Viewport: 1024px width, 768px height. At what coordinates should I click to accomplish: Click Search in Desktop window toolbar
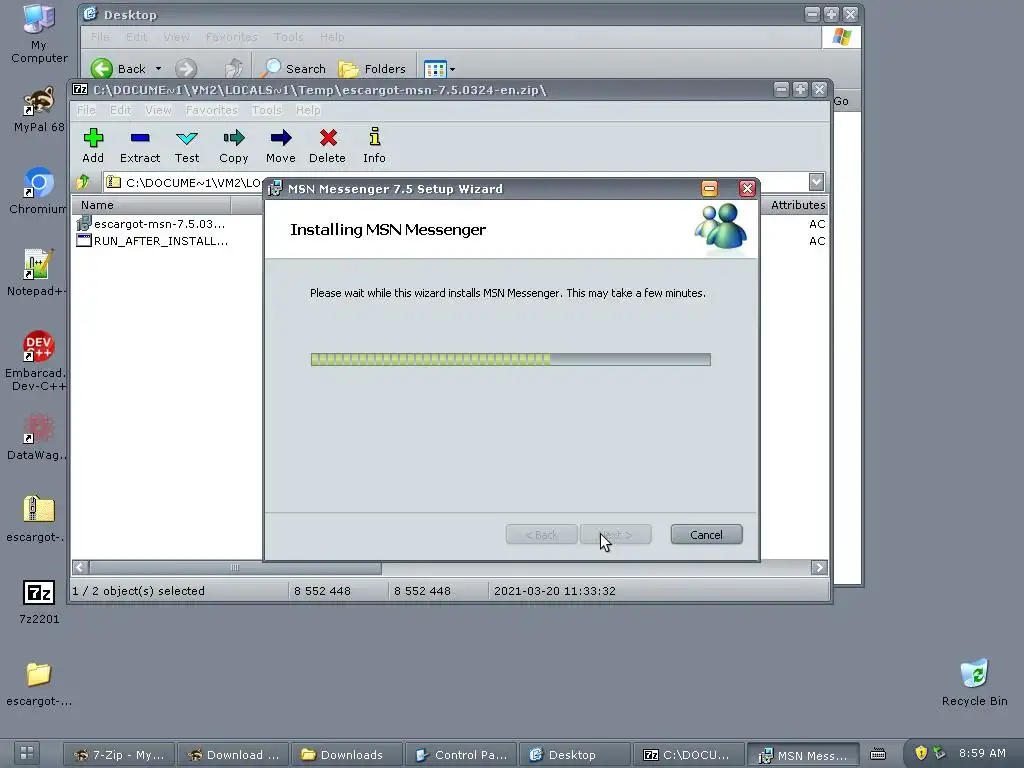(295, 69)
